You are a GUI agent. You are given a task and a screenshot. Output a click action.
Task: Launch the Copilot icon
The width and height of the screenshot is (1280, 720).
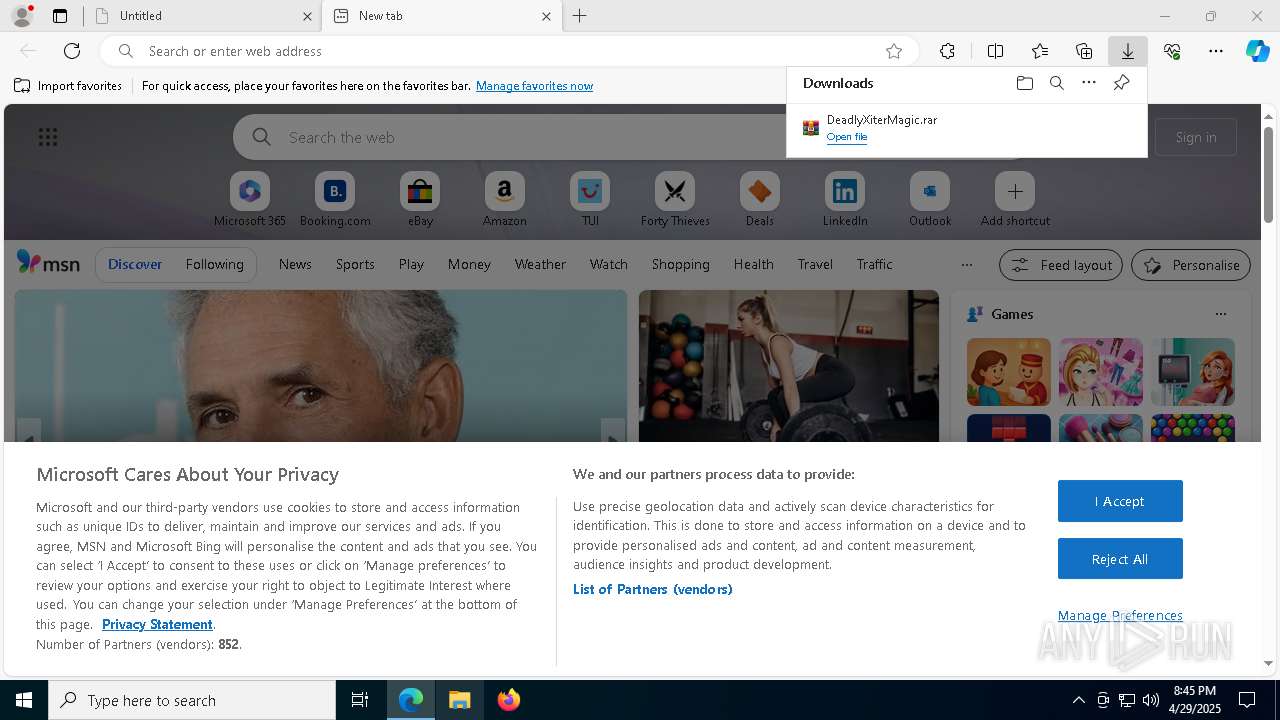1258,51
